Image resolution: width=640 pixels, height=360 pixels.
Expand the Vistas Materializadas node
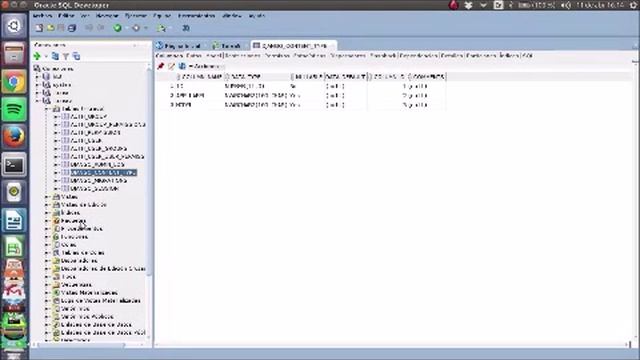(47, 293)
